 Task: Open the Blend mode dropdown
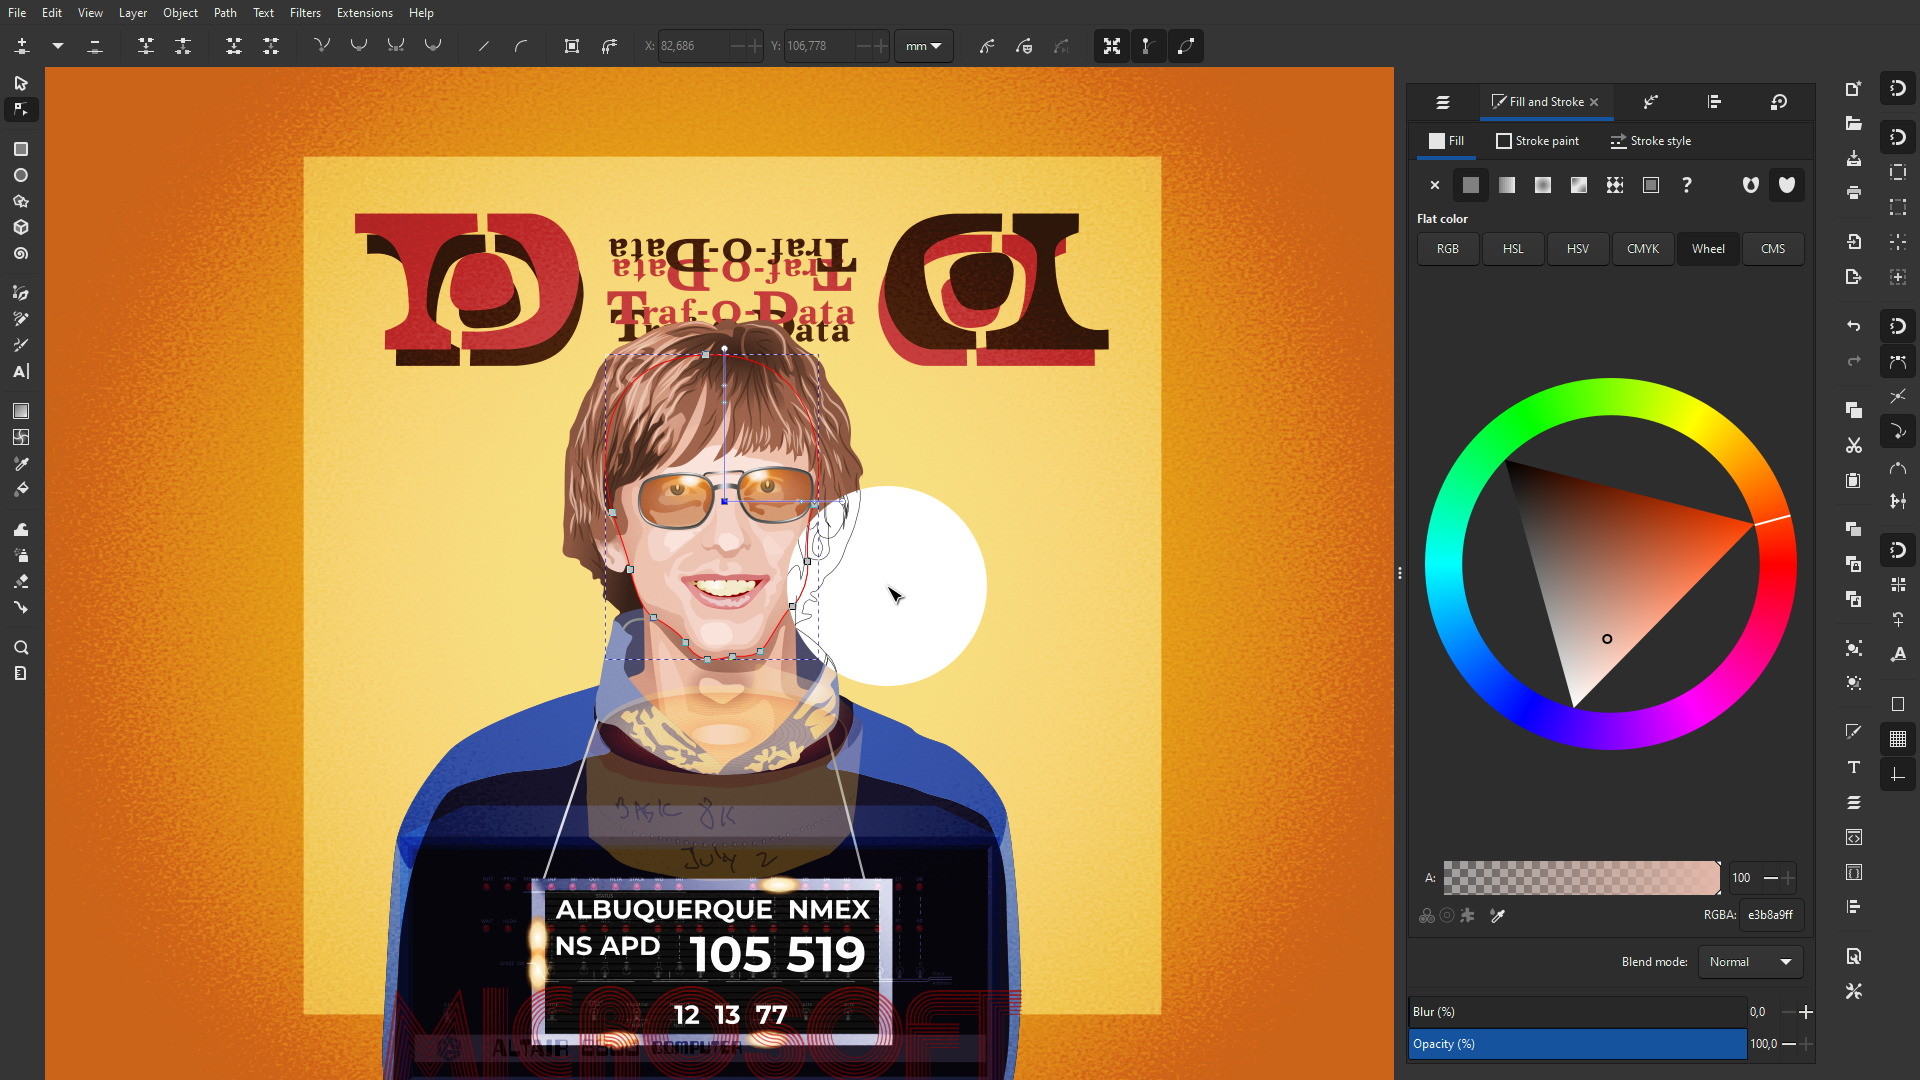coord(1750,962)
